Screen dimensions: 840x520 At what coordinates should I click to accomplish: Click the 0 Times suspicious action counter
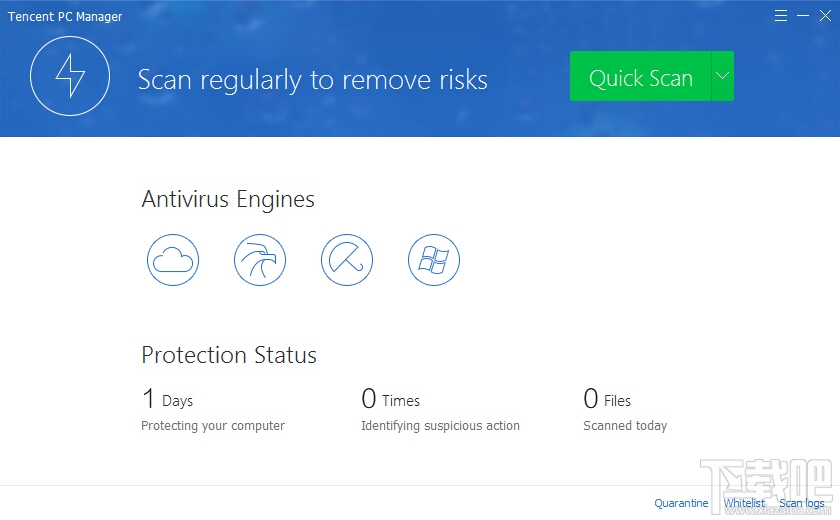click(390, 400)
